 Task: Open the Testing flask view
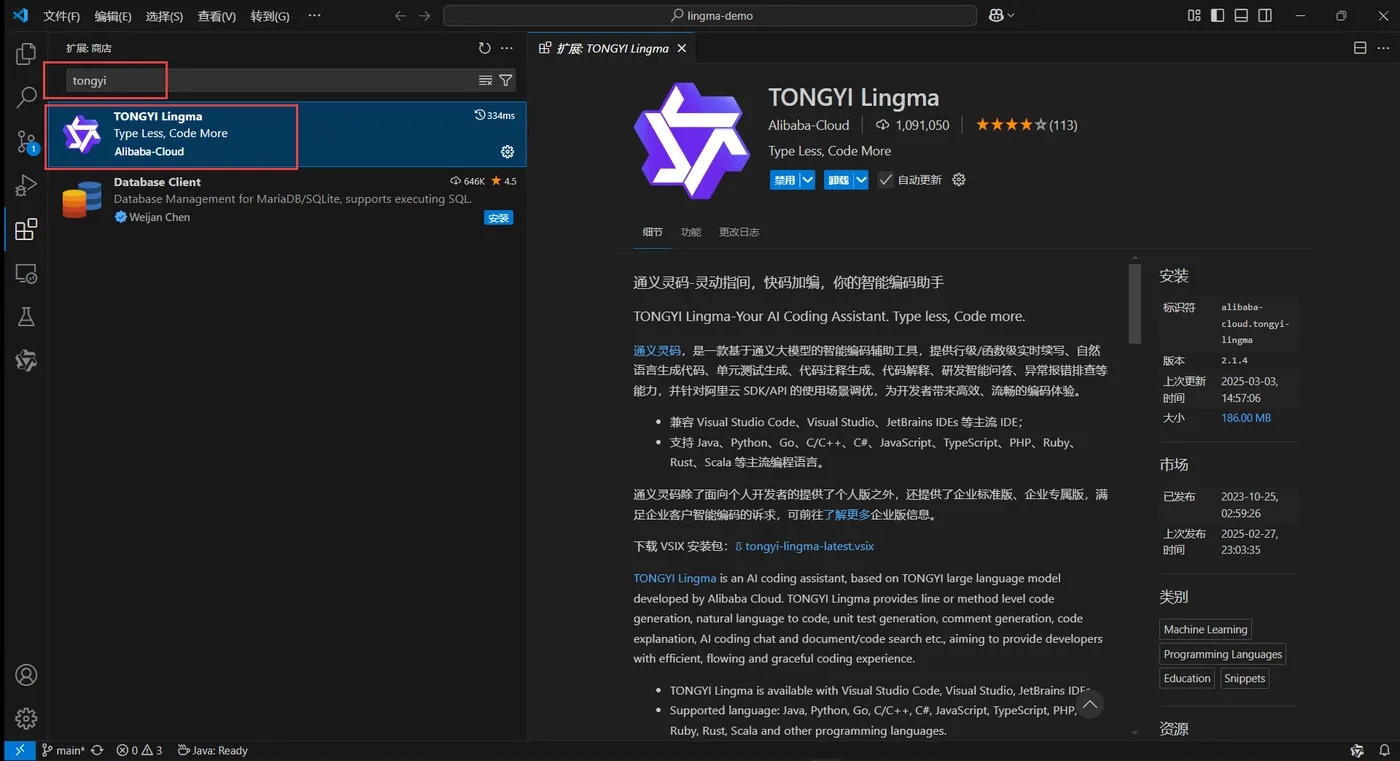26,317
